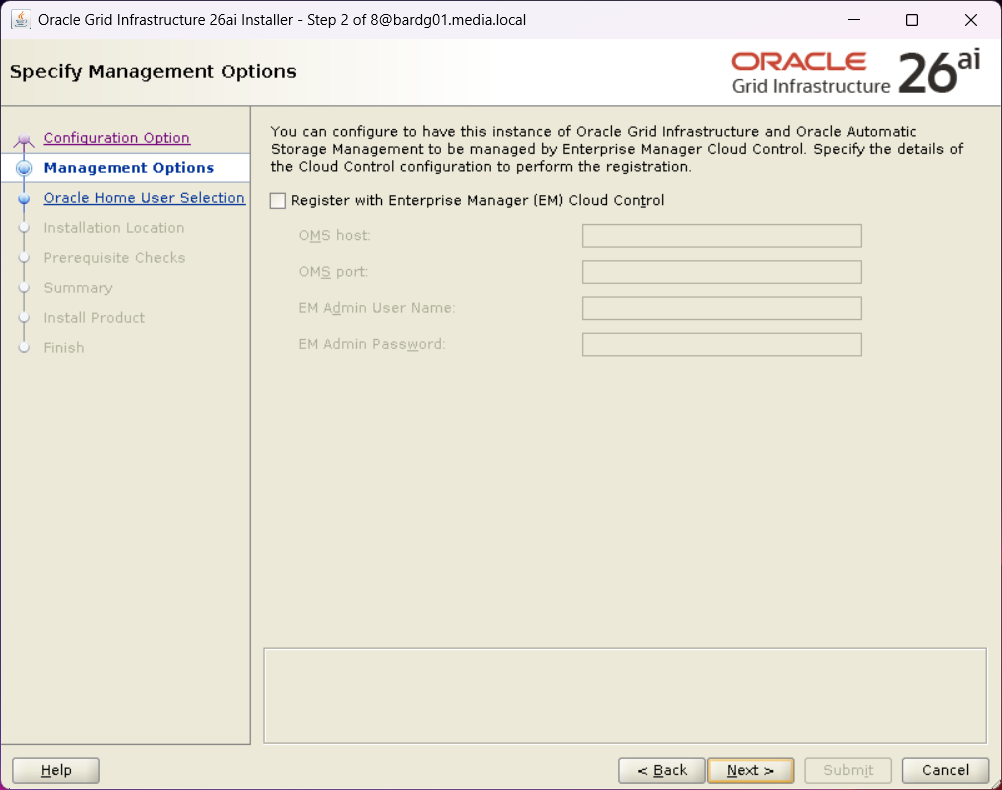Focus the EM Admin Password field

(721, 345)
